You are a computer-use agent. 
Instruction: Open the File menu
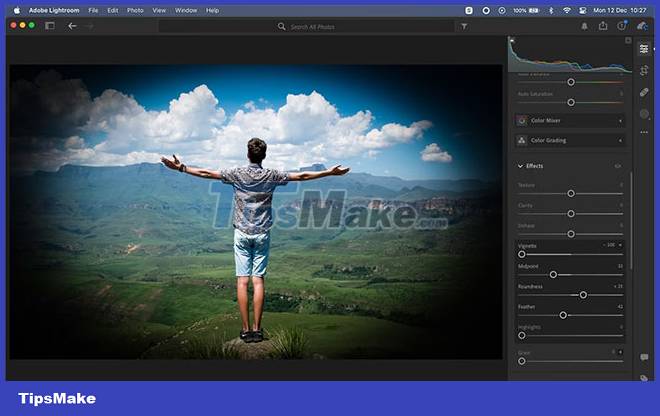point(93,10)
